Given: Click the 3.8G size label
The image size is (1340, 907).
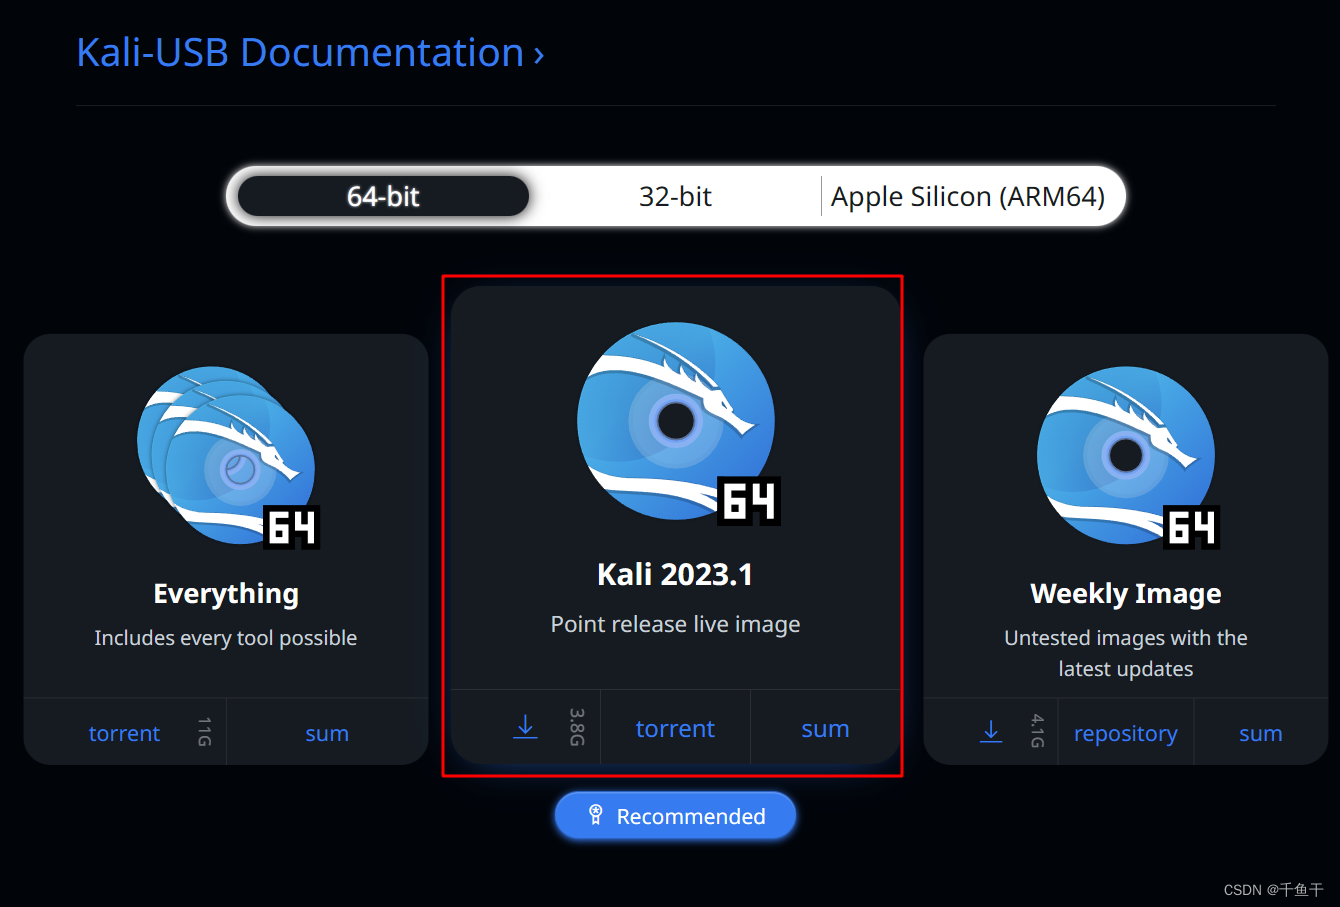Looking at the screenshot, I should coord(577,727).
